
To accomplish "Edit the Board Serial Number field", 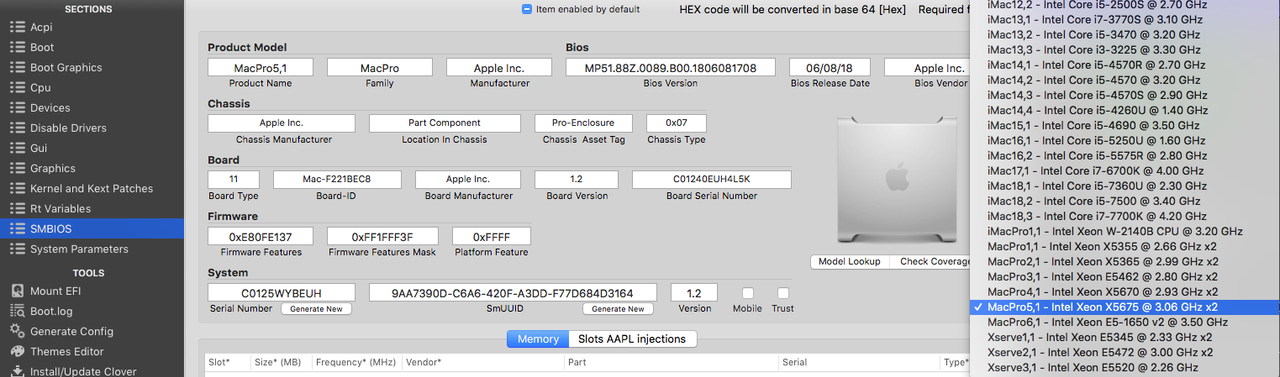I will pyautogui.click(x=712, y=179).
